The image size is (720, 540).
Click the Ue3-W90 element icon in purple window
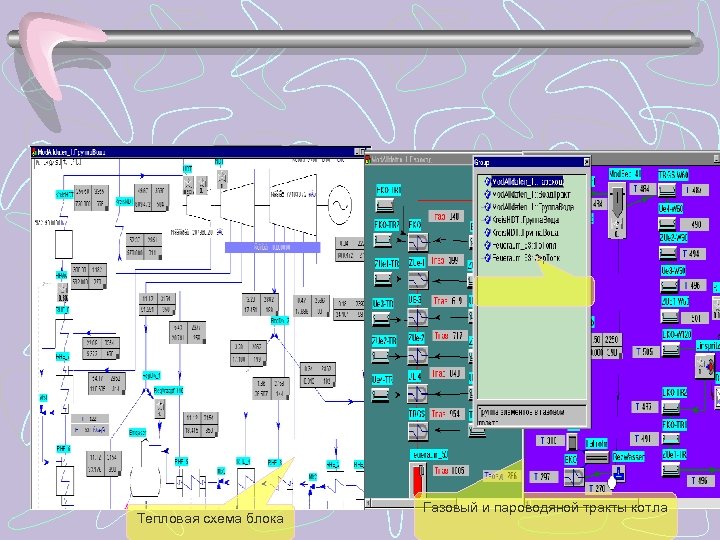click(669, 285)
